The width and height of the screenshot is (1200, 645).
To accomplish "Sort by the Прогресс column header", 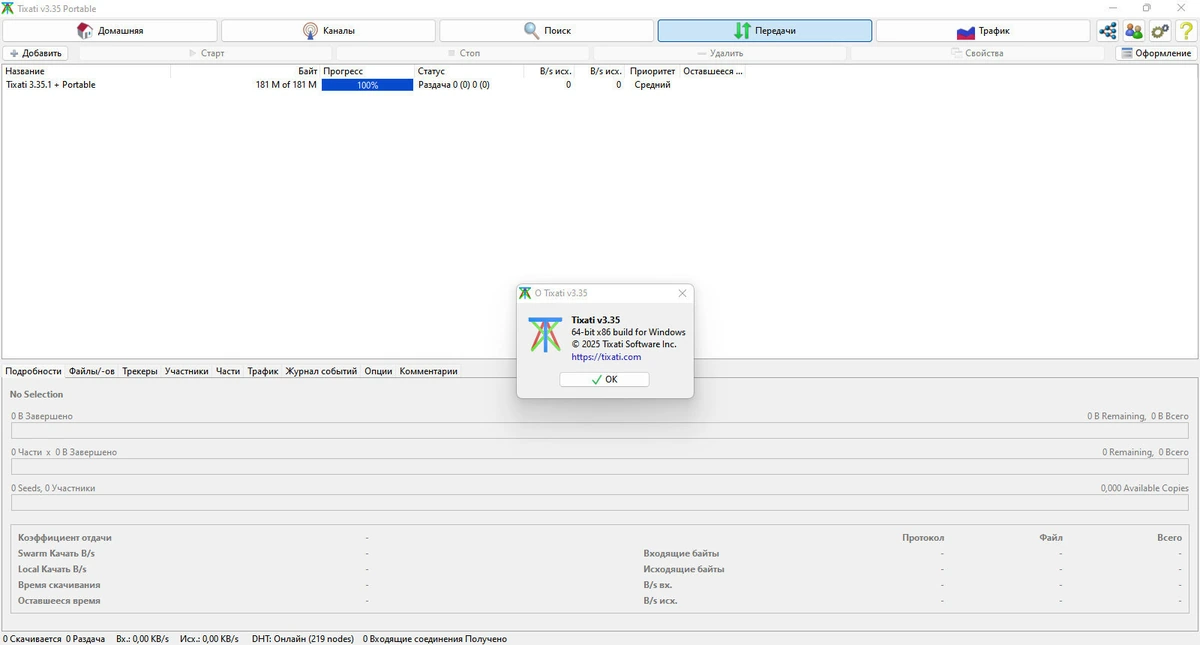I will pos(367,71).
